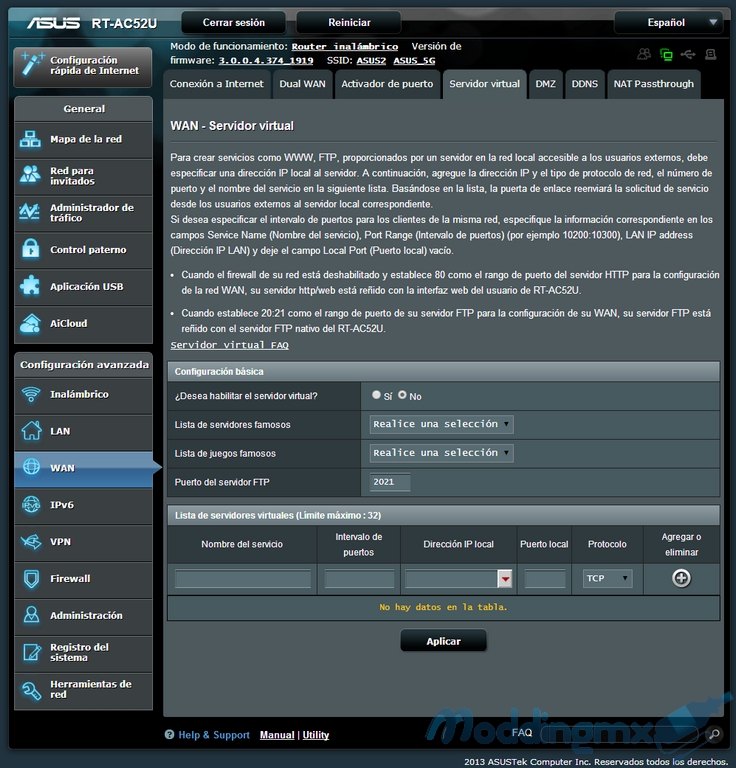The image size is (736, 768).
Task: Click the AiCloud icon
Action: coord(30,323)
